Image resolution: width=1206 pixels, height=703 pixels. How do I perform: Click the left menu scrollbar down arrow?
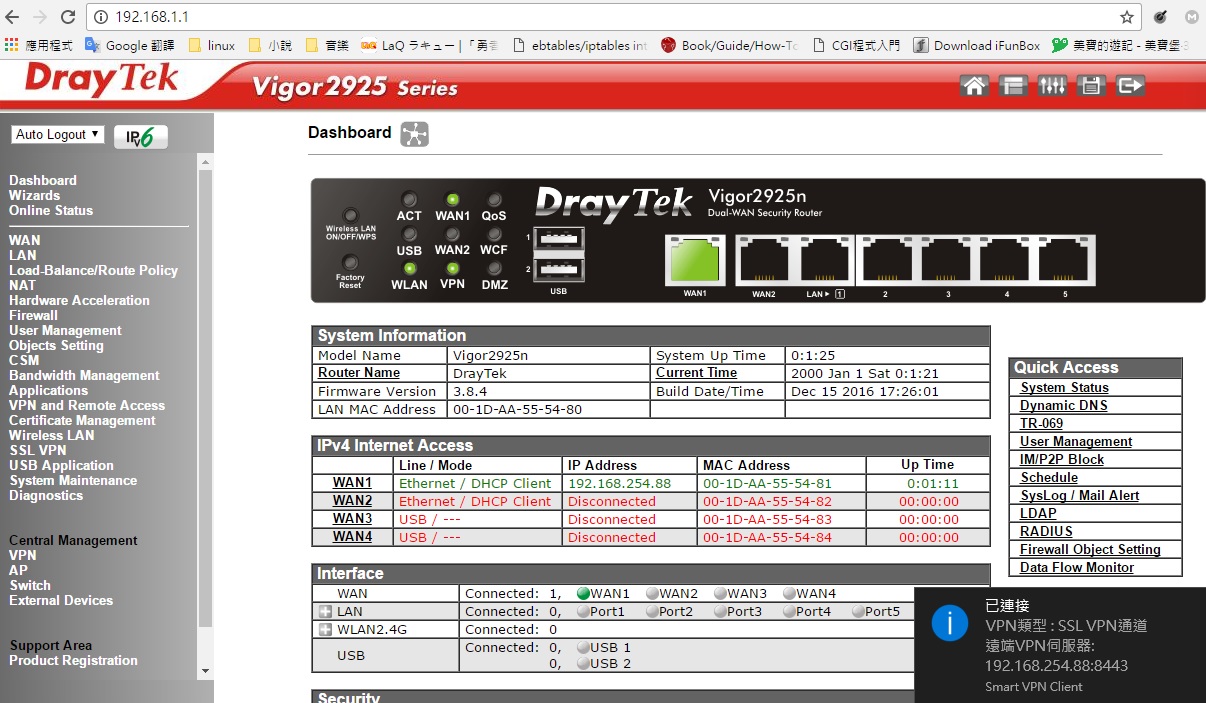coord(206,671)
